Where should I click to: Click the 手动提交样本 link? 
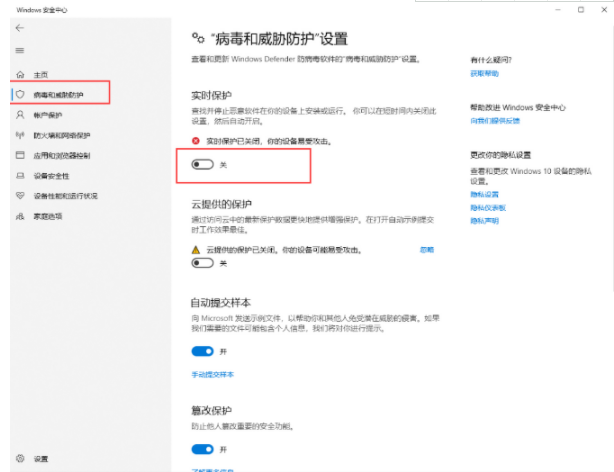(x=212, y=374)
